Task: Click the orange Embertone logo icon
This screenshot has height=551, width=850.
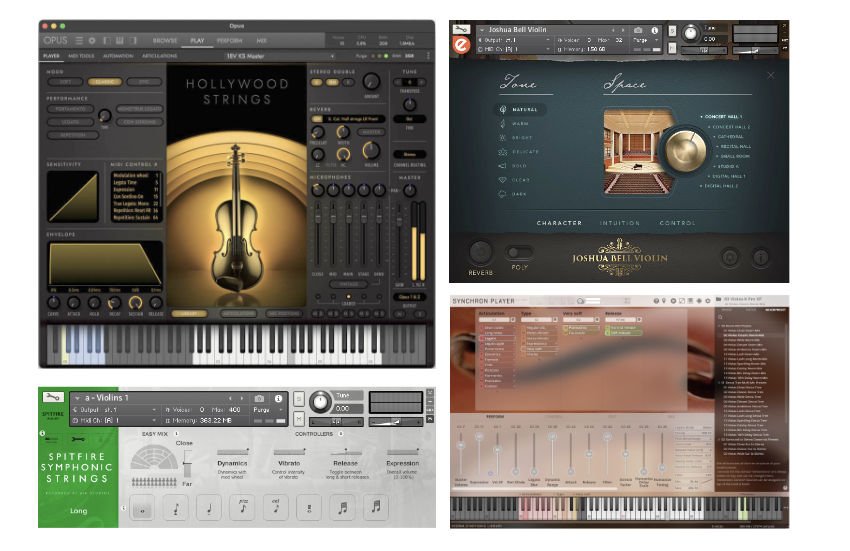Action: pos(461,44)
